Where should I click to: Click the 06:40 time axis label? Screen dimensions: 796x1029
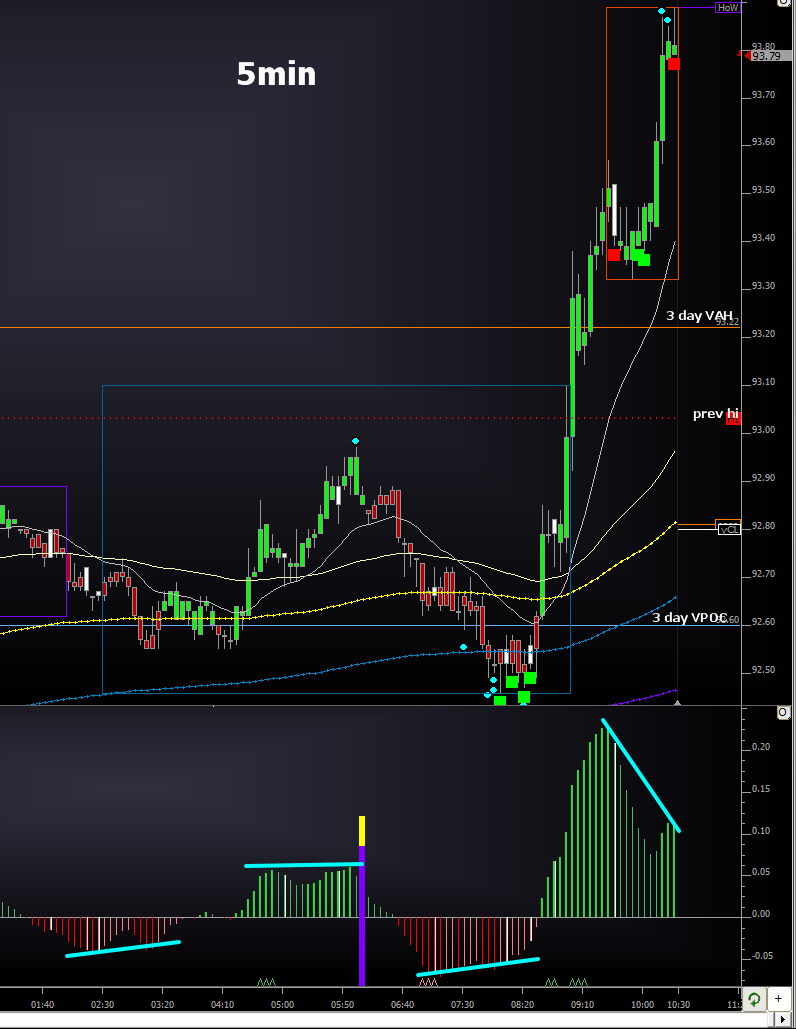(402, 1005)
